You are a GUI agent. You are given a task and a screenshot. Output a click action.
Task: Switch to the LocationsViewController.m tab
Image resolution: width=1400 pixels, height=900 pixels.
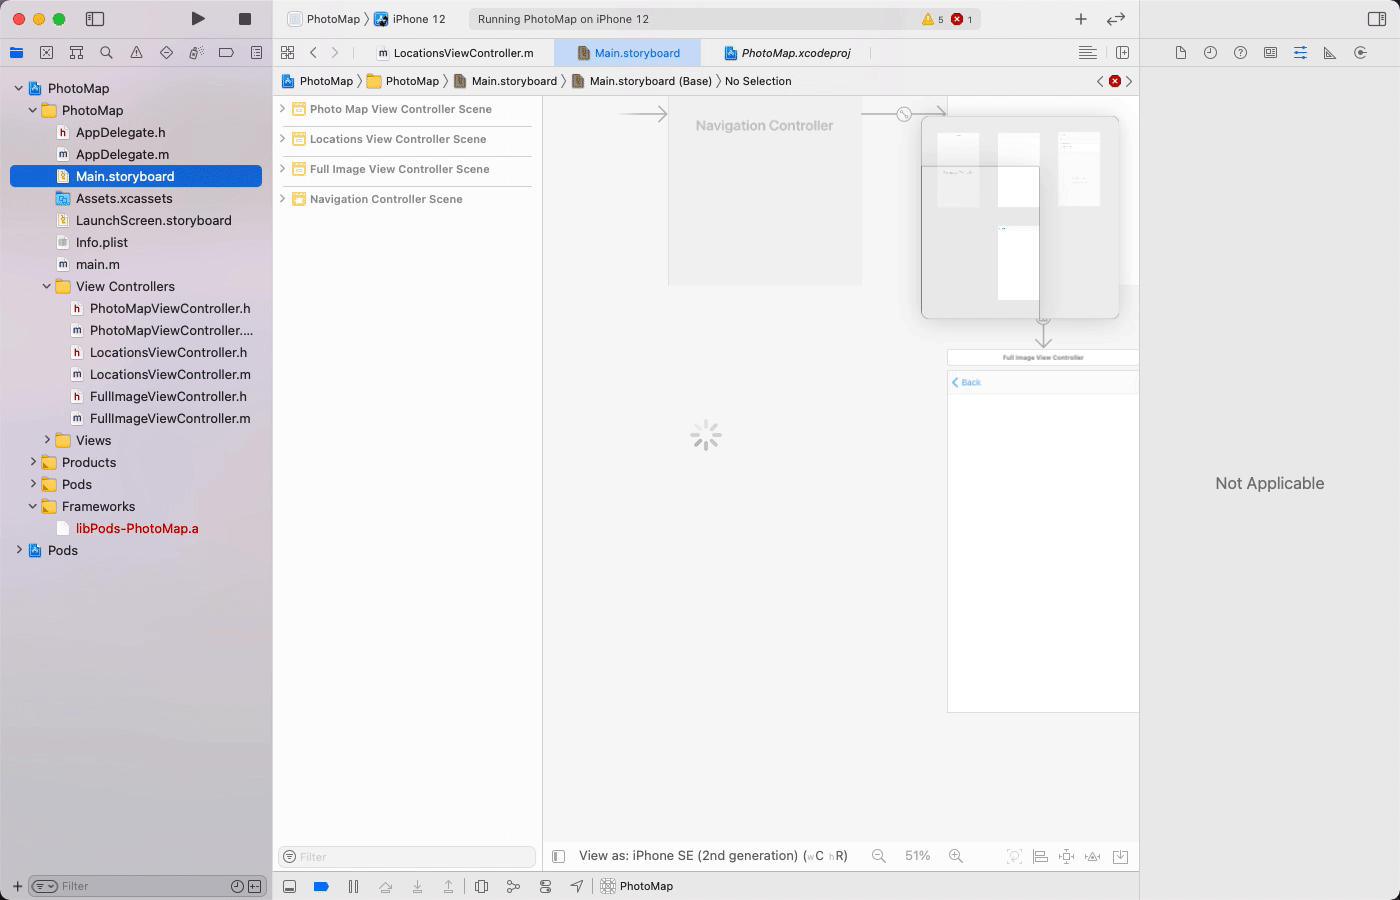point(460,52)
